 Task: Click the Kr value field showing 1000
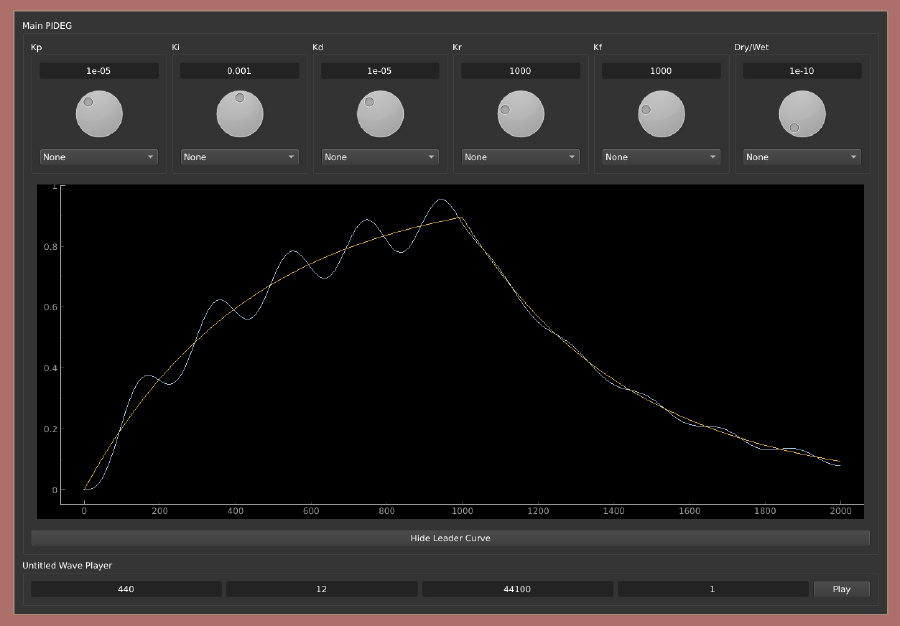pyautogui.click(x=521, y=71)
